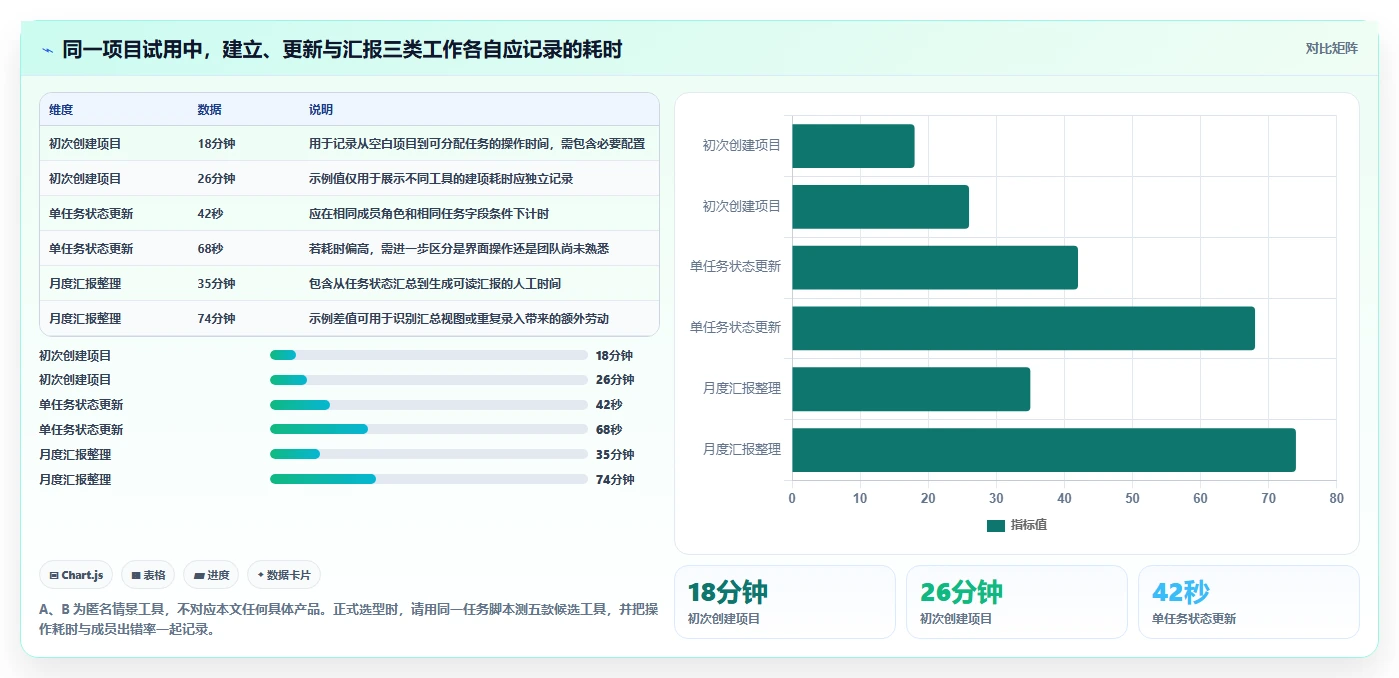Click the page title about 建立、更新与汇报
The height and width of the screenshot is (678, 1399).
[x=342, y=49]
